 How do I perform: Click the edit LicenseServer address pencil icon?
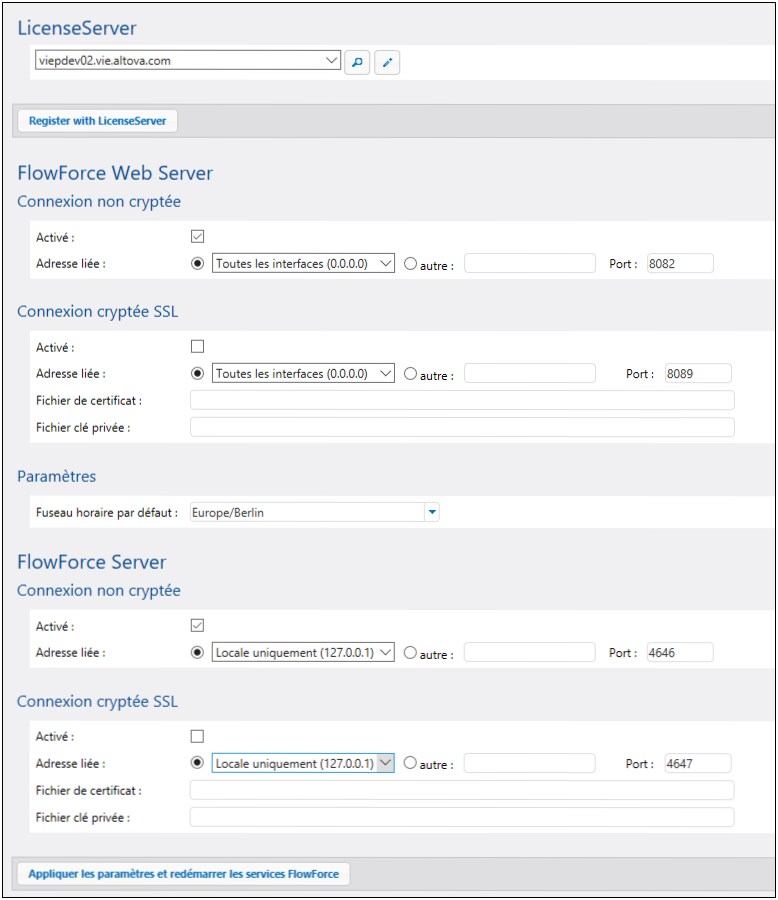(x=387, y=62)
